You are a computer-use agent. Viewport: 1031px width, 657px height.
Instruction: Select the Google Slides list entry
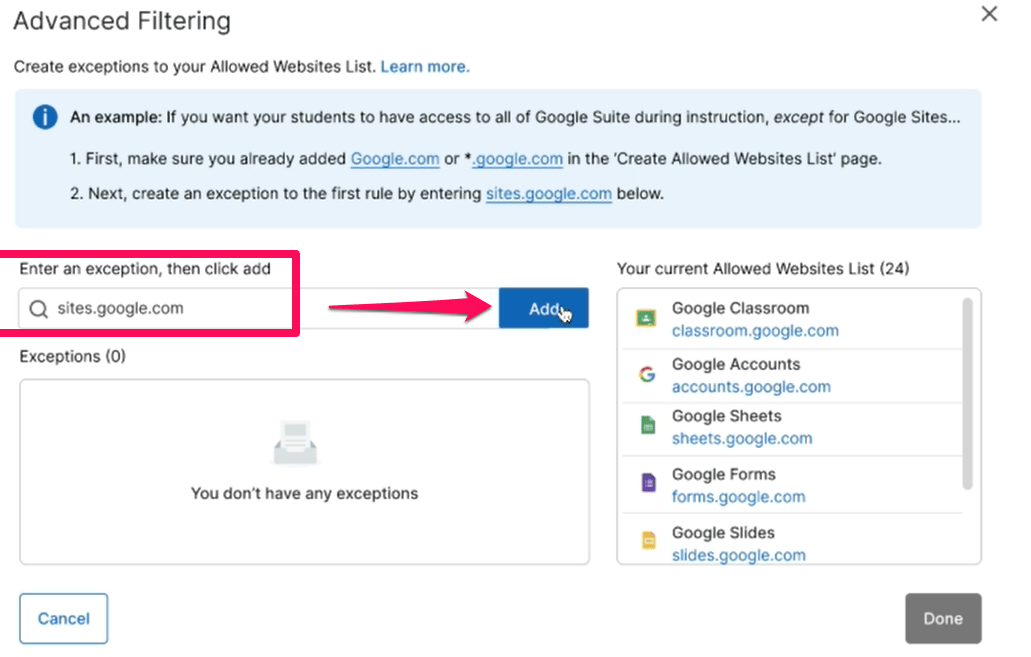pyautogui.click(x=792, y=539)
